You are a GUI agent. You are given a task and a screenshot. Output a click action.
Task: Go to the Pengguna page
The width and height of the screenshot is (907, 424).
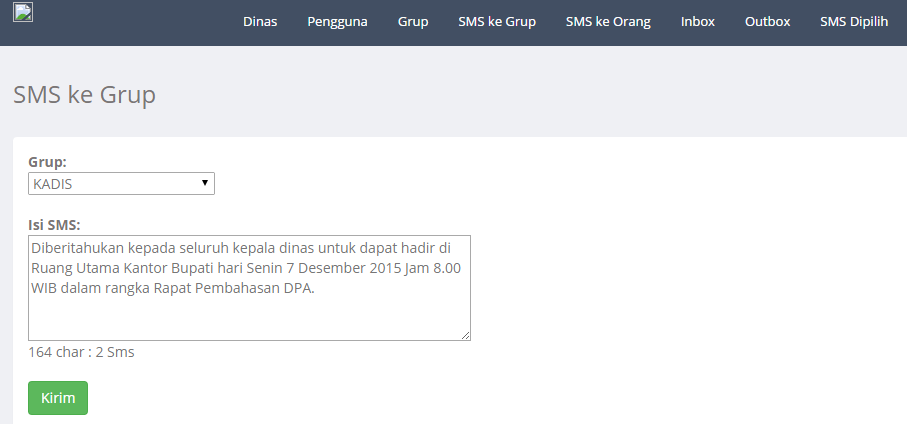click(x=337, y=22)
